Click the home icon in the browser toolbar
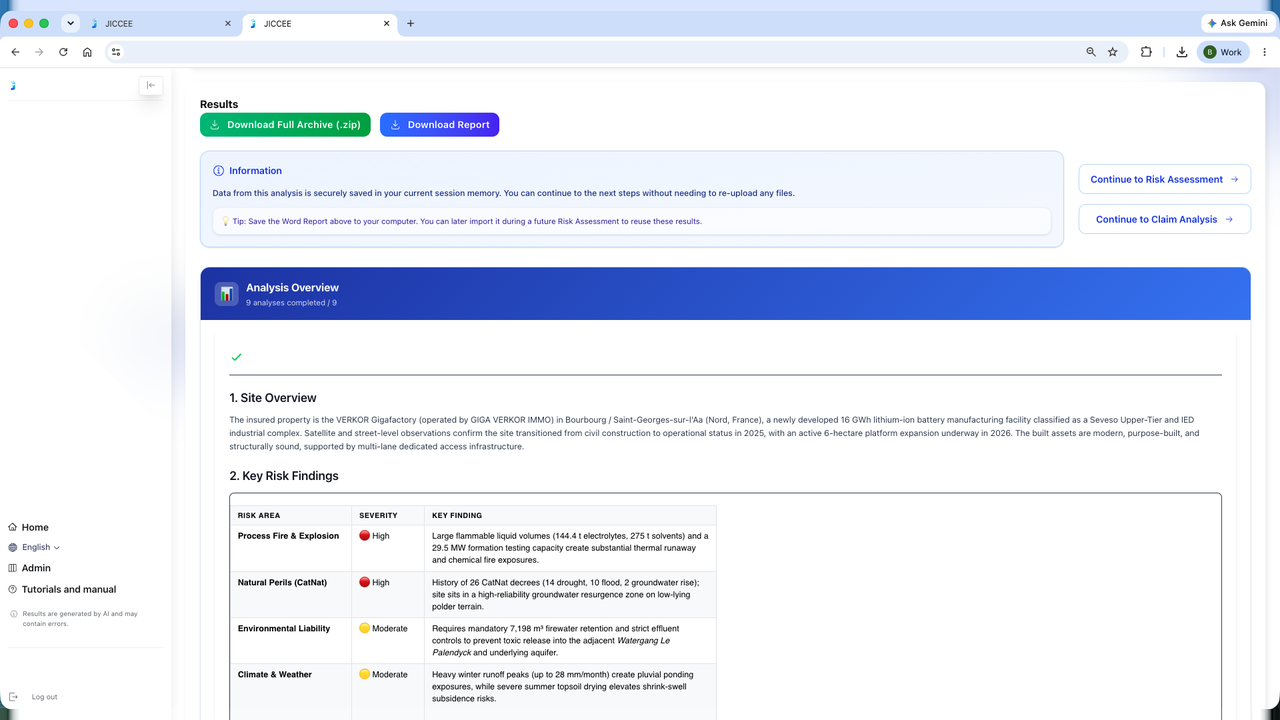The image size is (1280, 720). (x=87, y=52)
